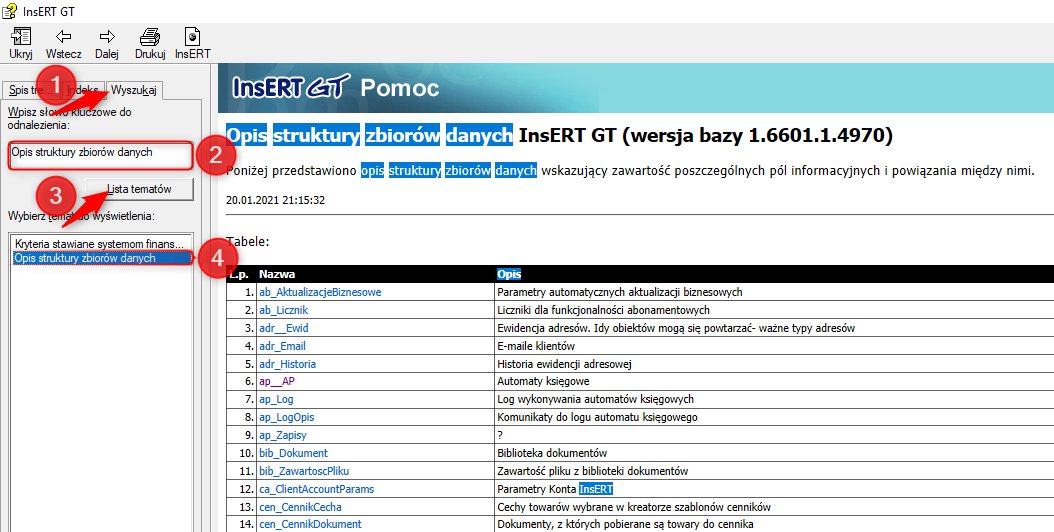Screen dimensions: 1054x532
Task: Open the ab_Licznik table link
Action: tap(283, 310)
